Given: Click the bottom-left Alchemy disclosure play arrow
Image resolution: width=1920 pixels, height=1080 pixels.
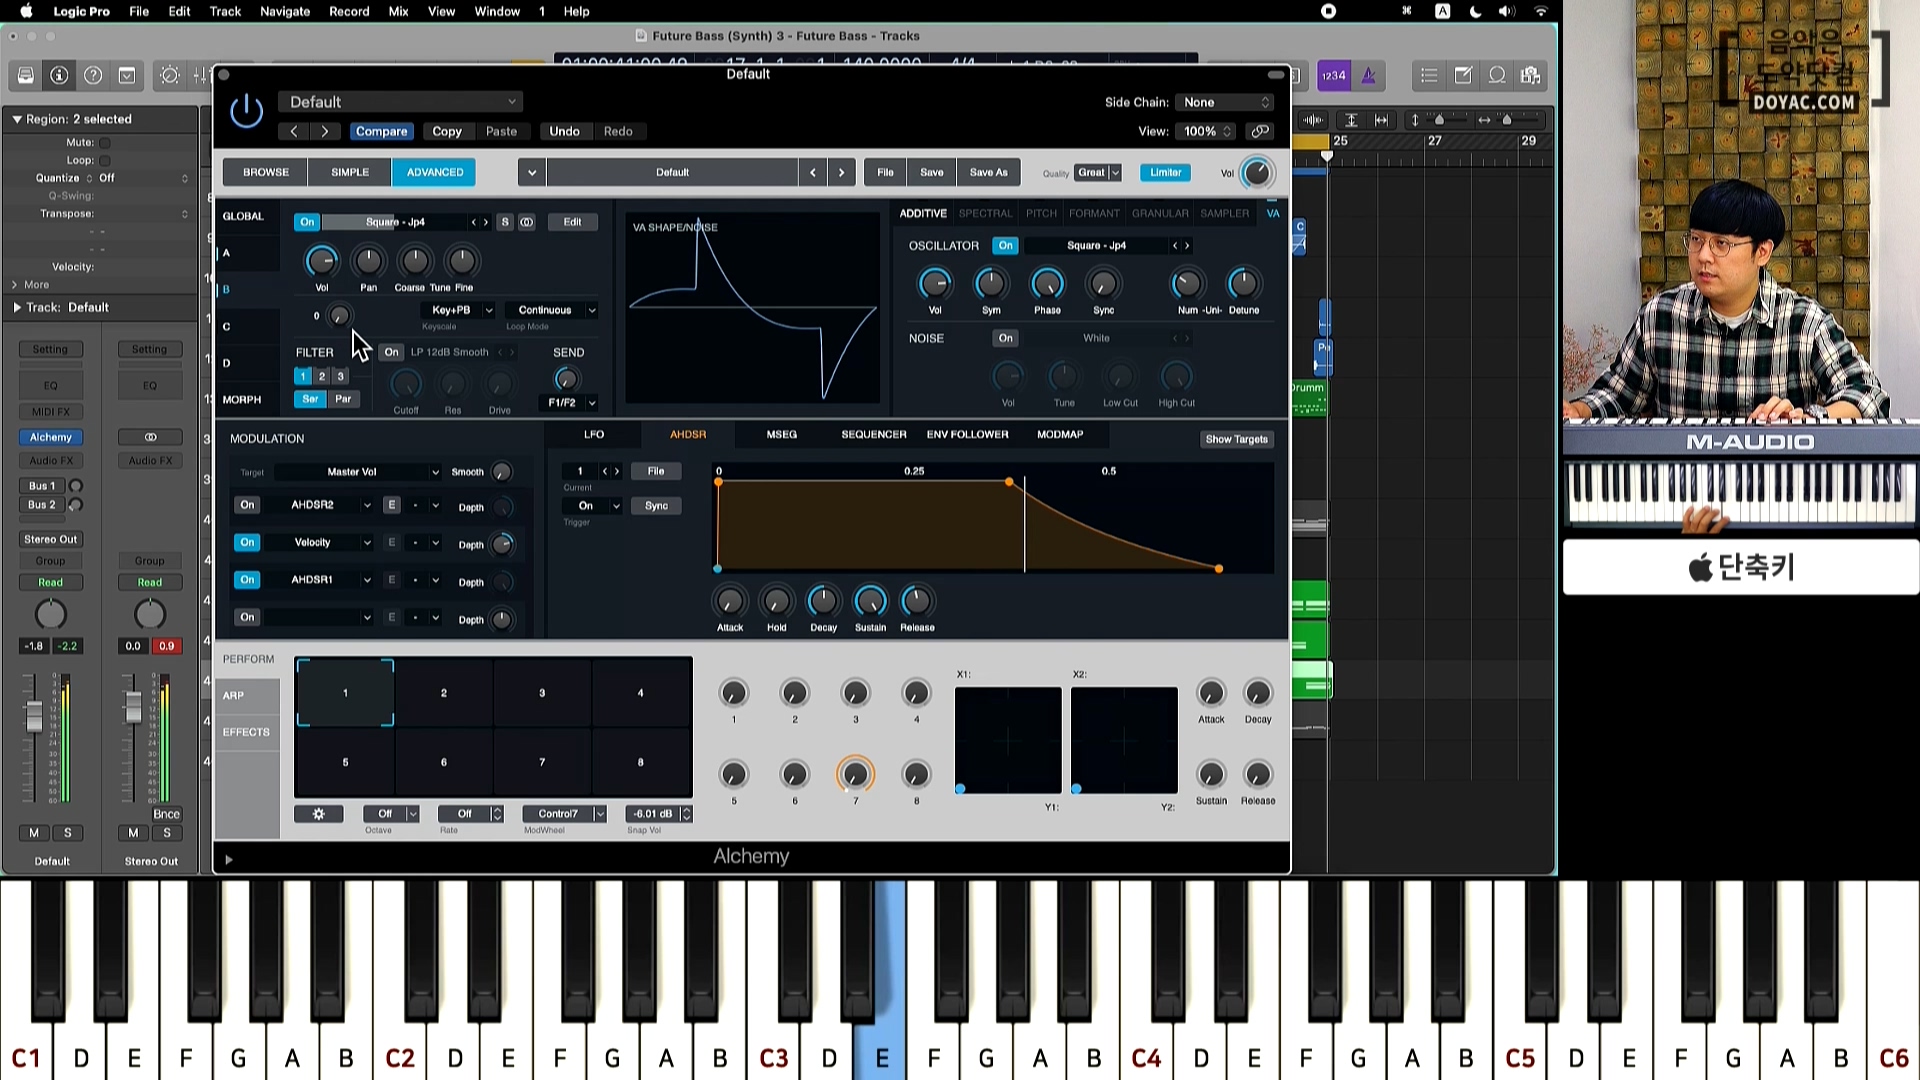Looking at the screenshot, I should (229, 859).
